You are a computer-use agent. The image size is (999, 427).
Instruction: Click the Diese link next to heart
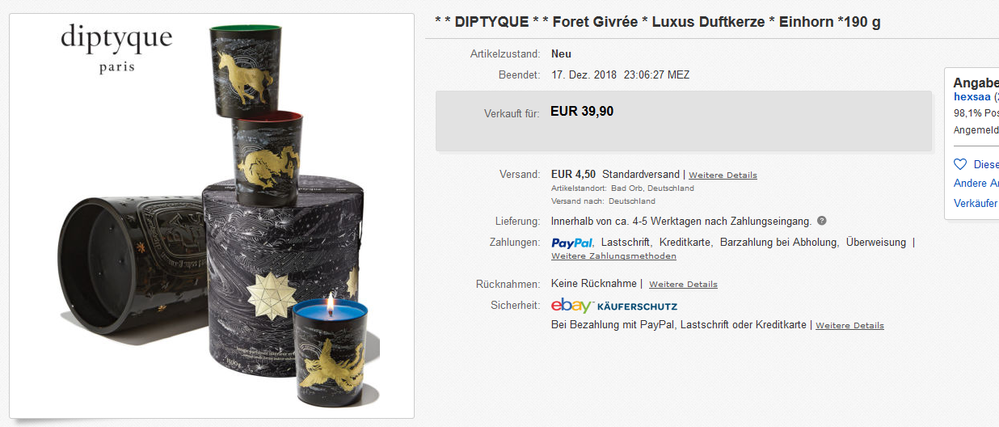(x=986, y=164)
